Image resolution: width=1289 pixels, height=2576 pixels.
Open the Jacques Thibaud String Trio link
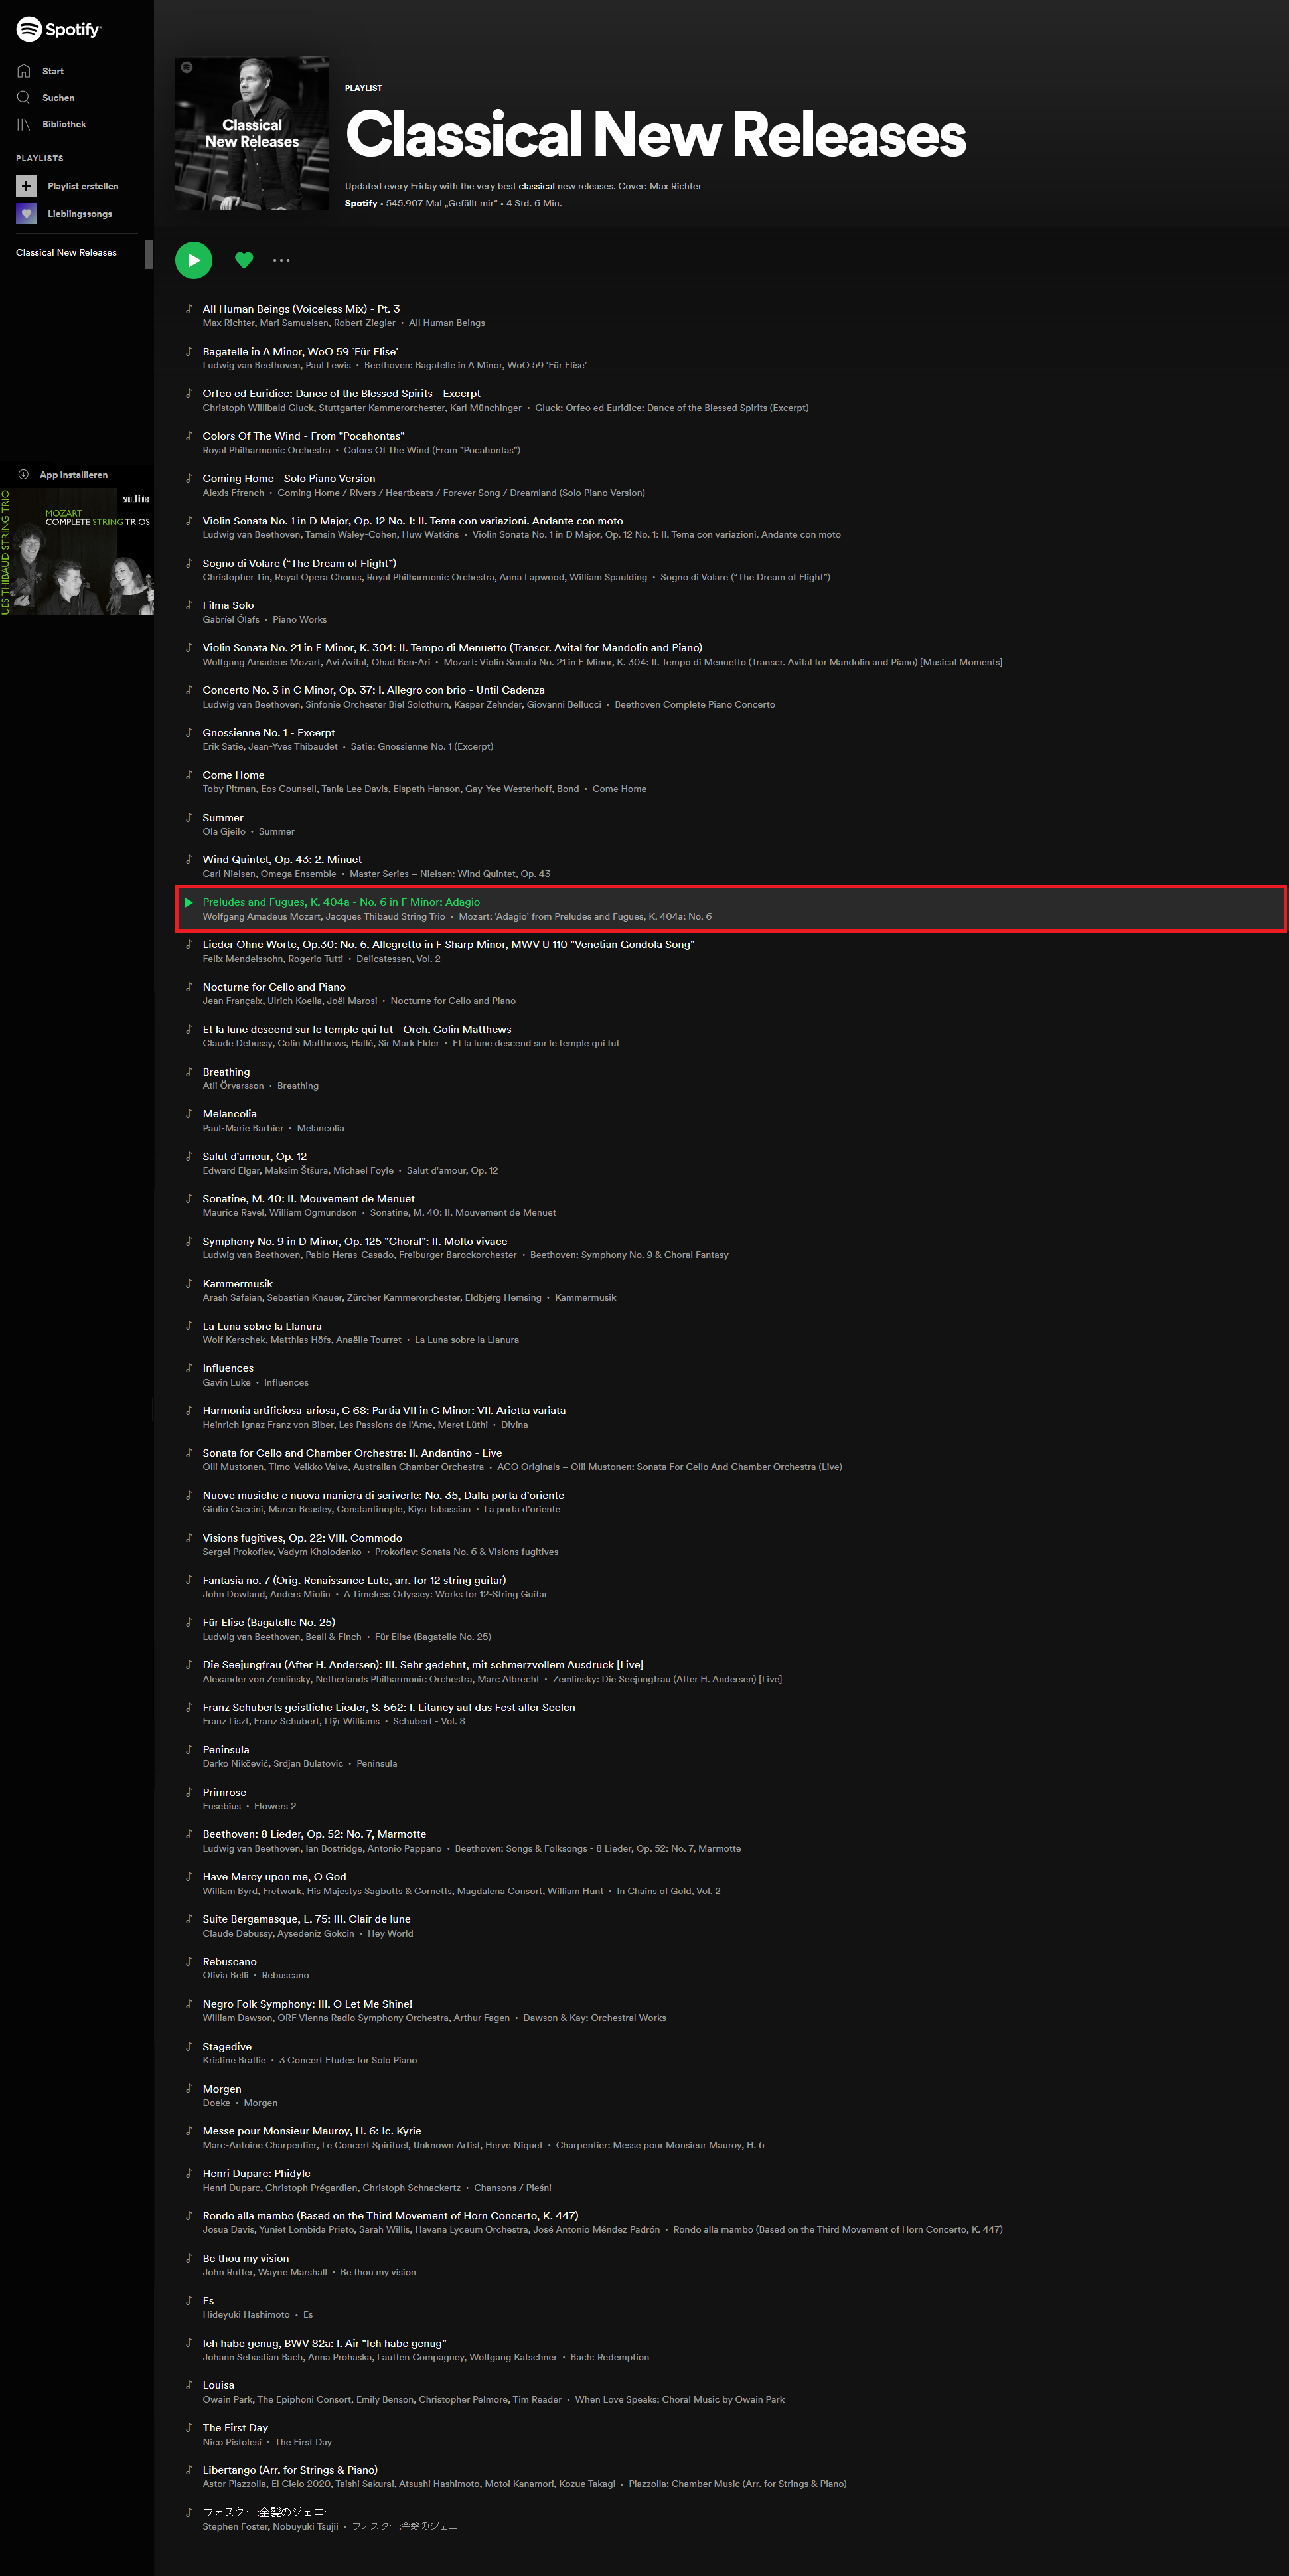coord(385,917)
